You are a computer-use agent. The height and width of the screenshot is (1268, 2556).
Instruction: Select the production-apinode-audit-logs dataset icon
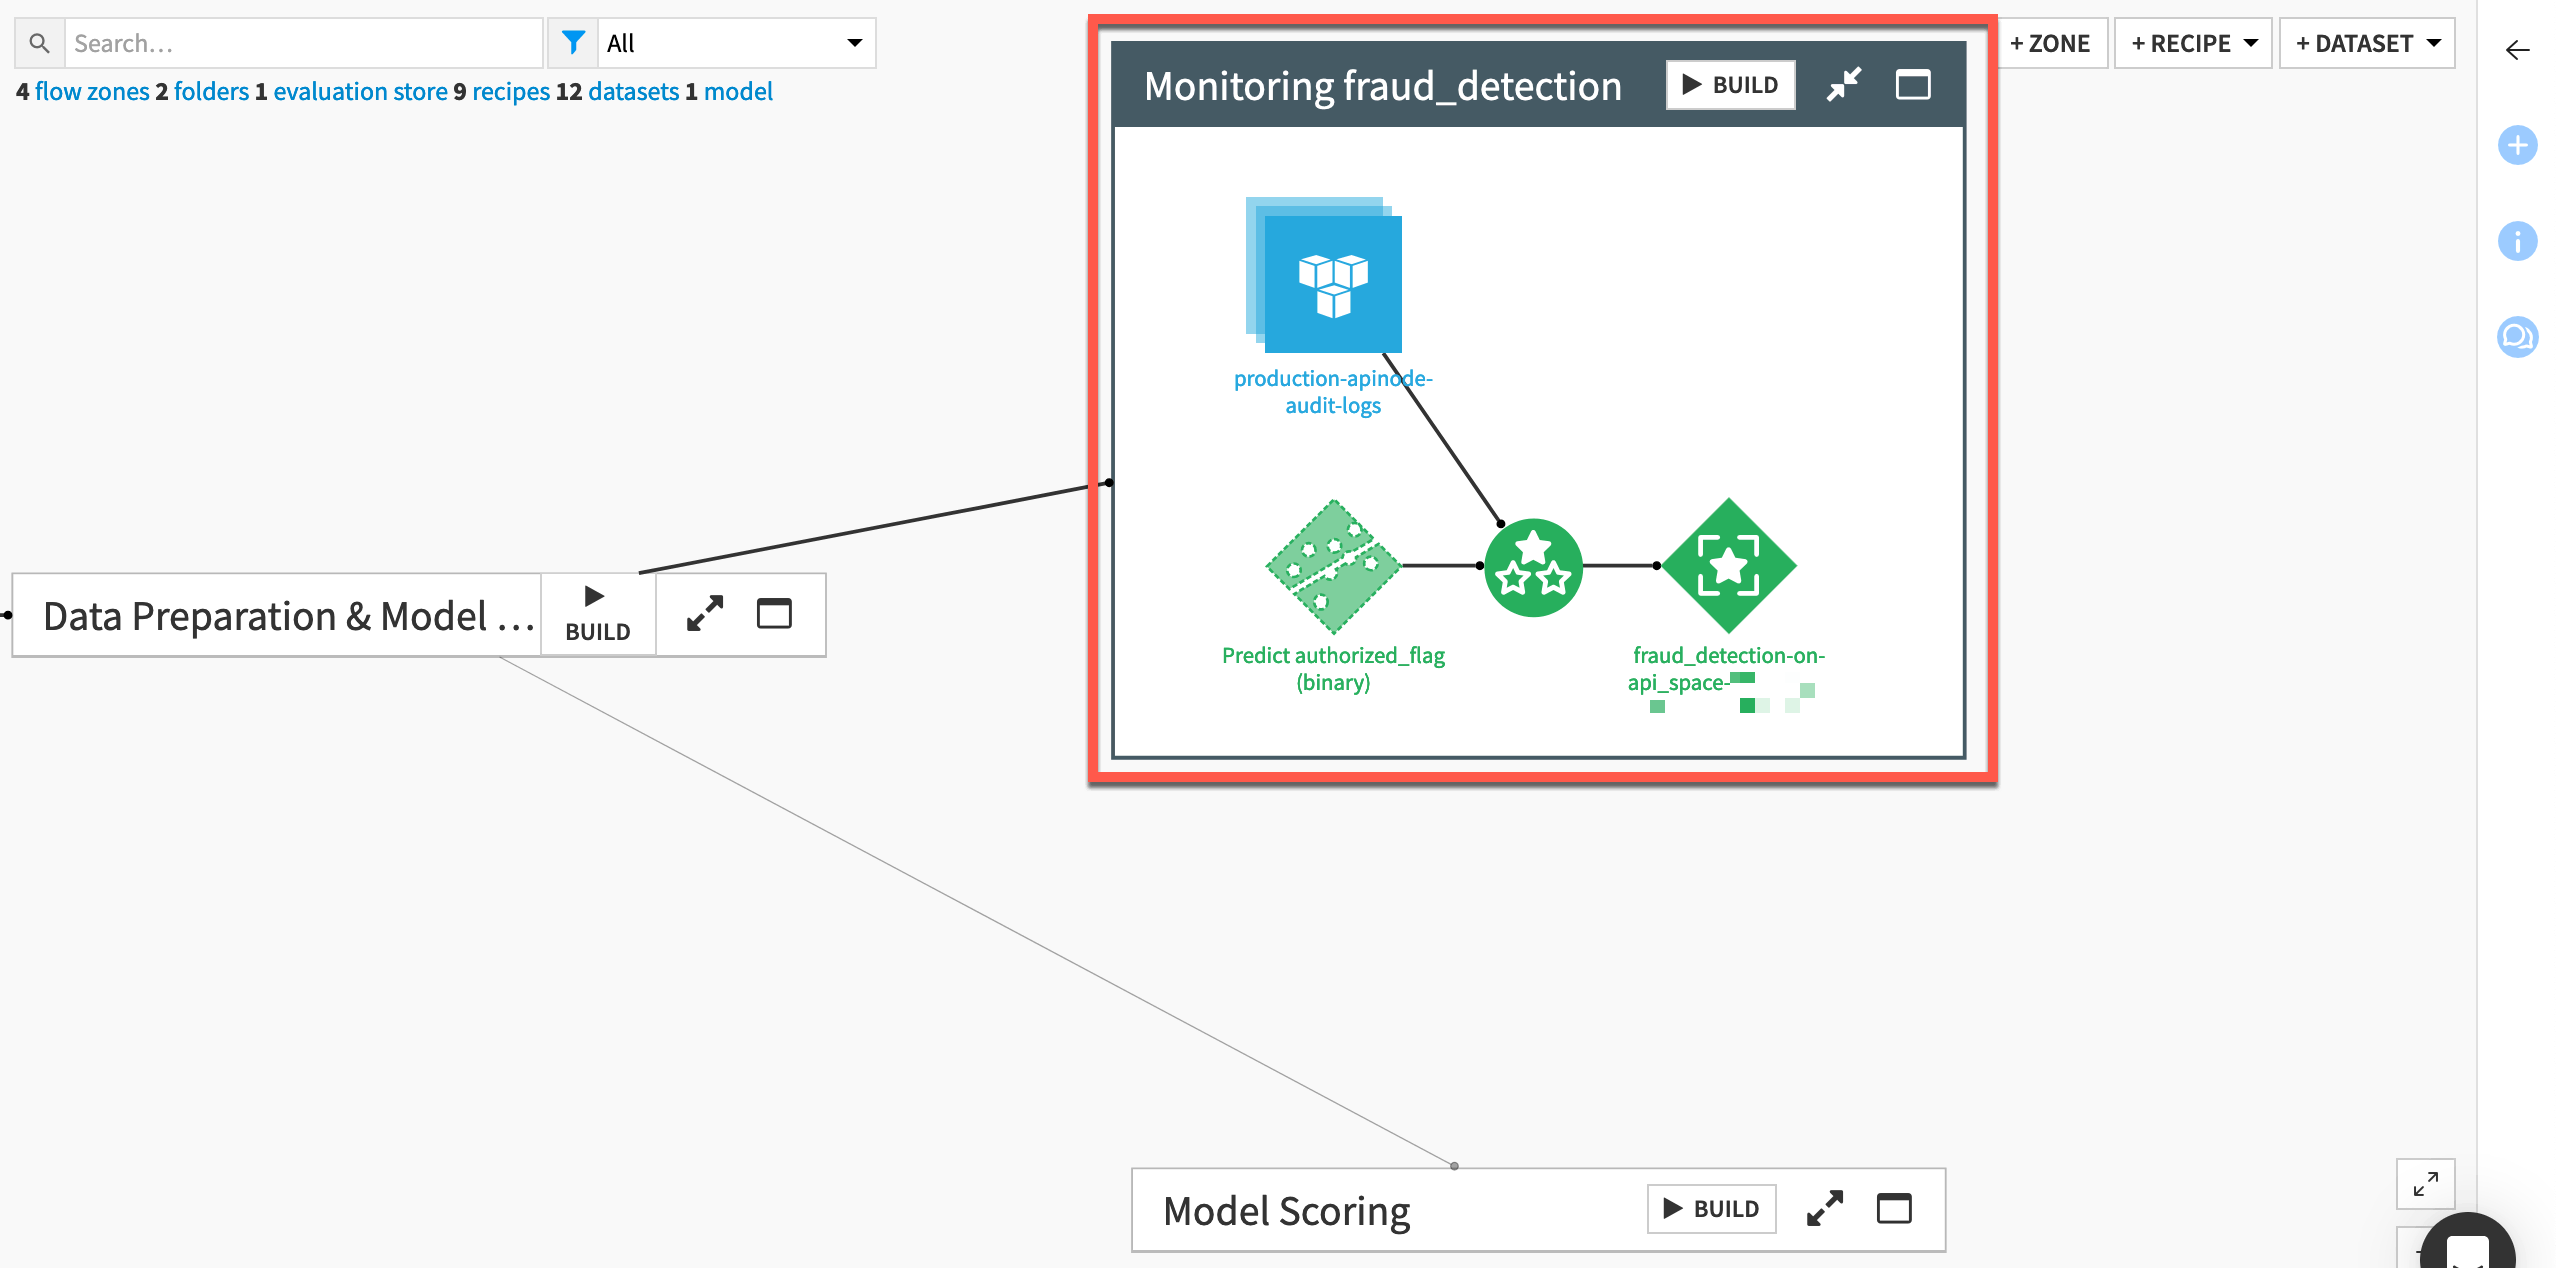(x=1333, y=283)
